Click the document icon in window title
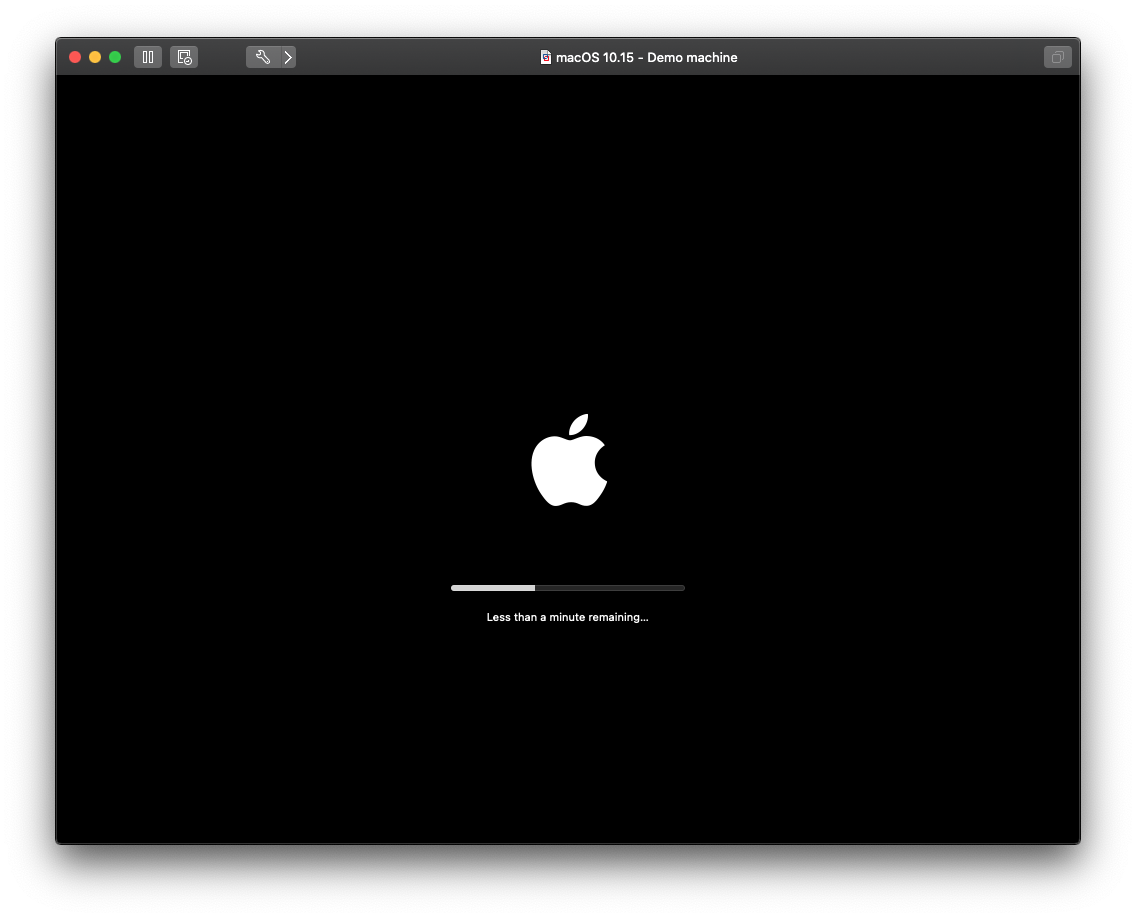The height and width of the screenshot is (918, 1136). [546, 57]
